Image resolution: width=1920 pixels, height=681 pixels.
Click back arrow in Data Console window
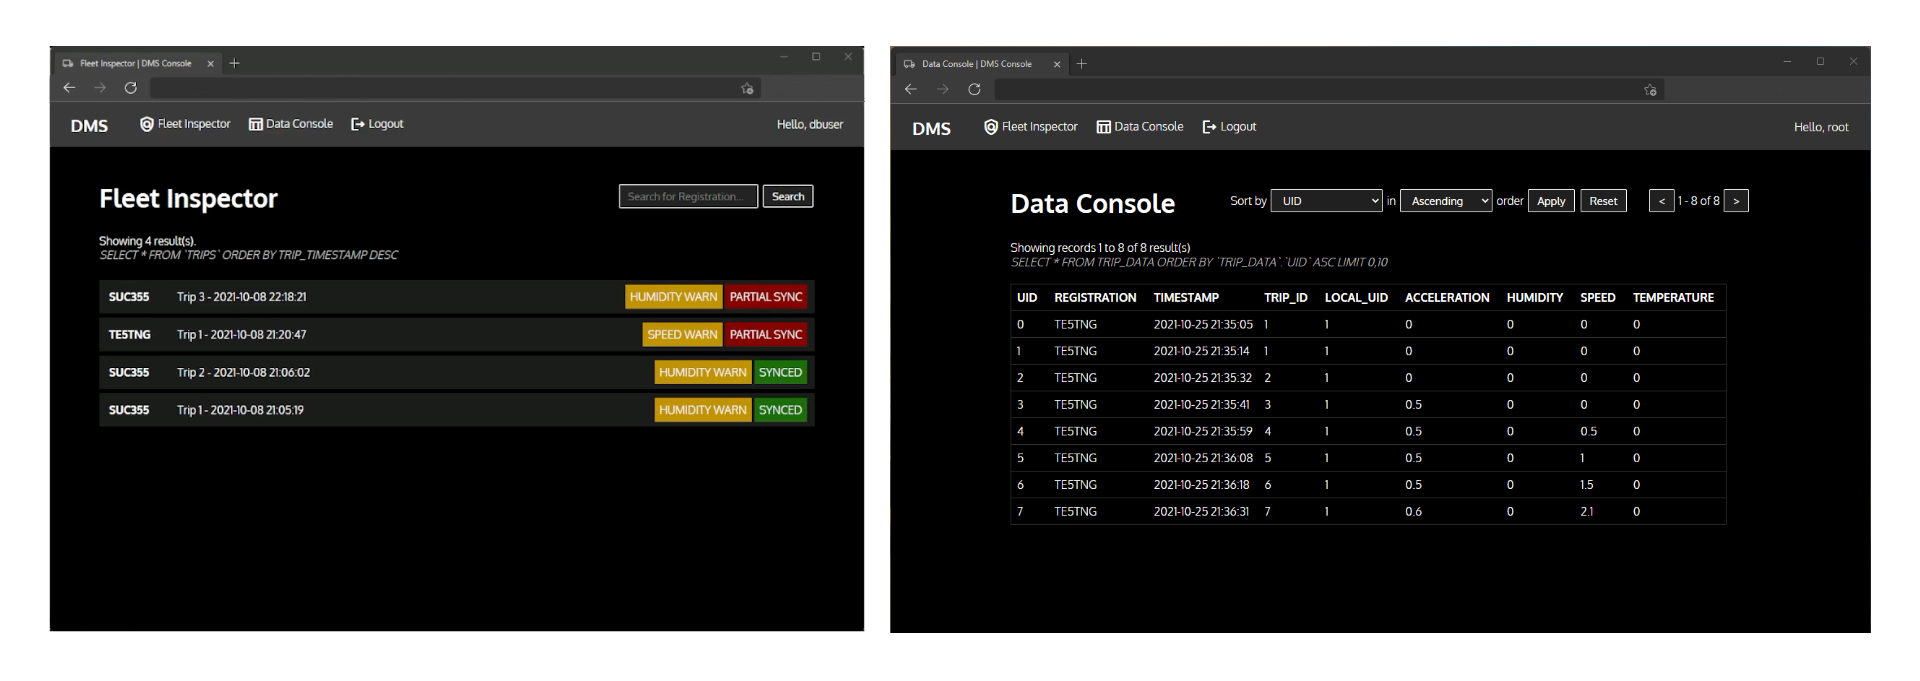pos(910,89)
